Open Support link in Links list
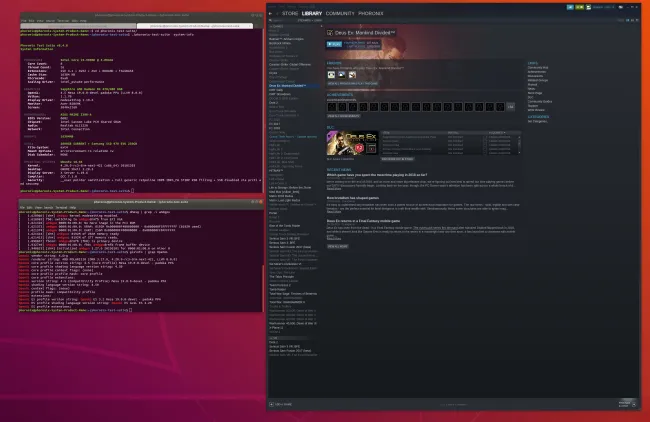This screenshot has width=650, height=422. click(533, 106)
